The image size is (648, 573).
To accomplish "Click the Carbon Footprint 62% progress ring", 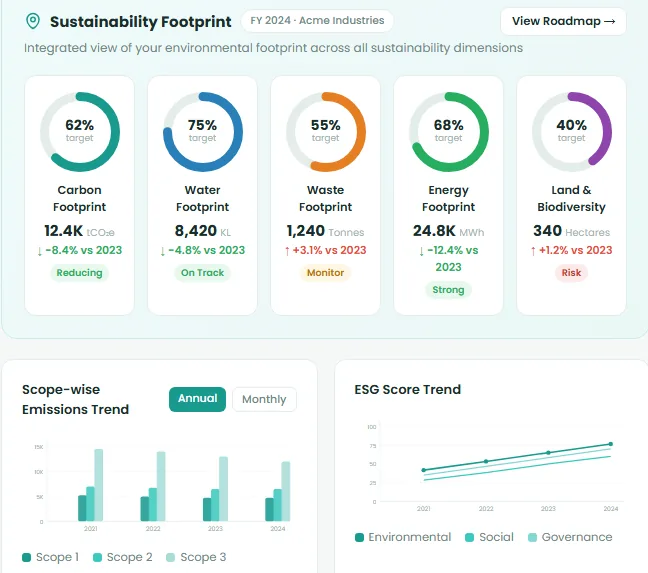I will [80, 132].
